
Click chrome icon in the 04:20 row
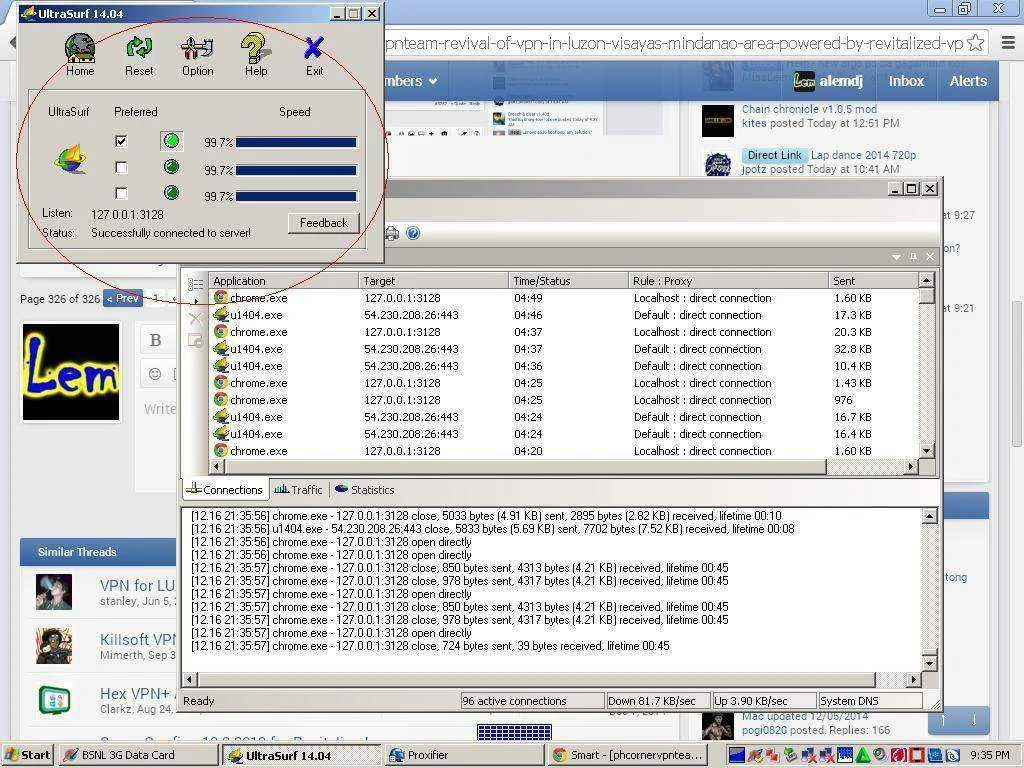pos(221,451)
